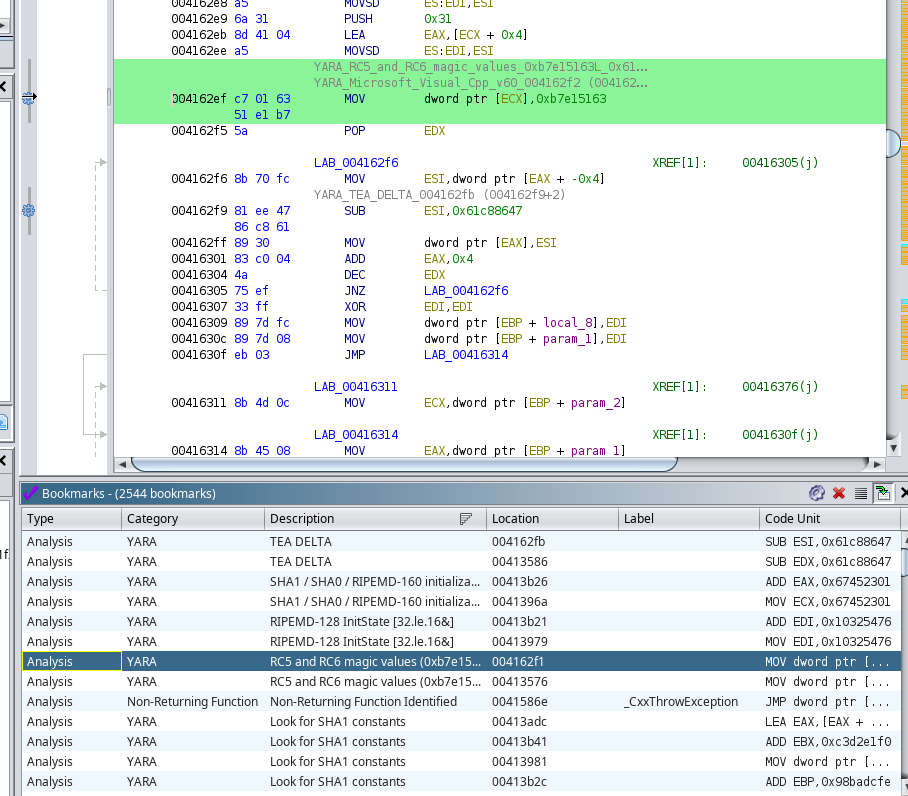The image size is (908, 796).
Task: Select SHA1 constants bookmark at 00413b2c
Action: pyautogui.click(x=461, y=782)
